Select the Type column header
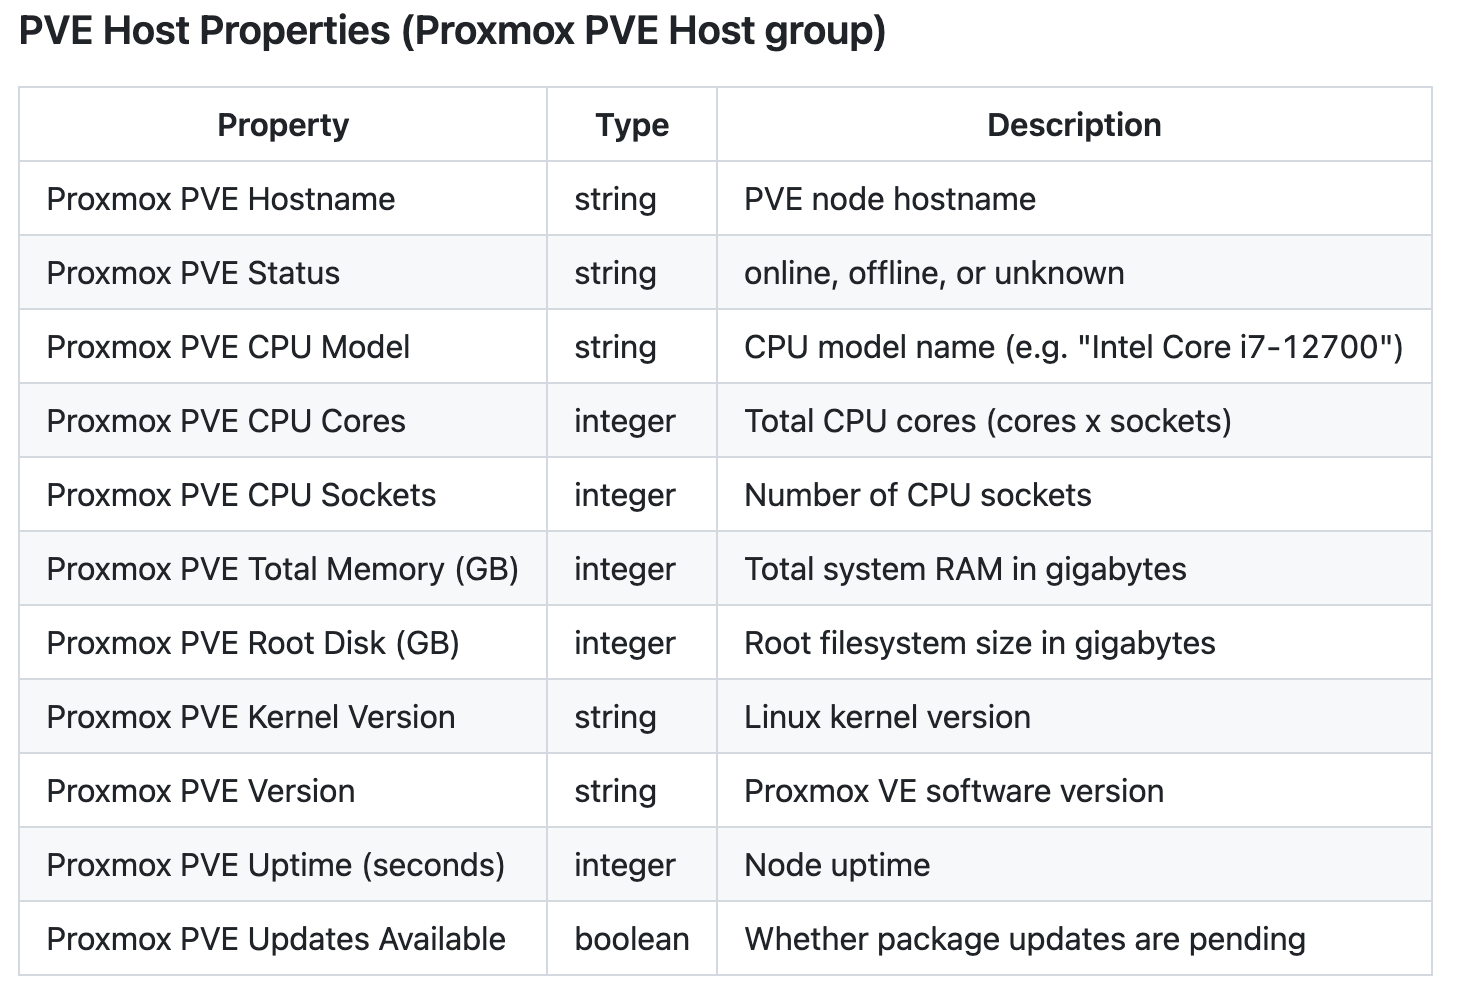 click(632, 125)
